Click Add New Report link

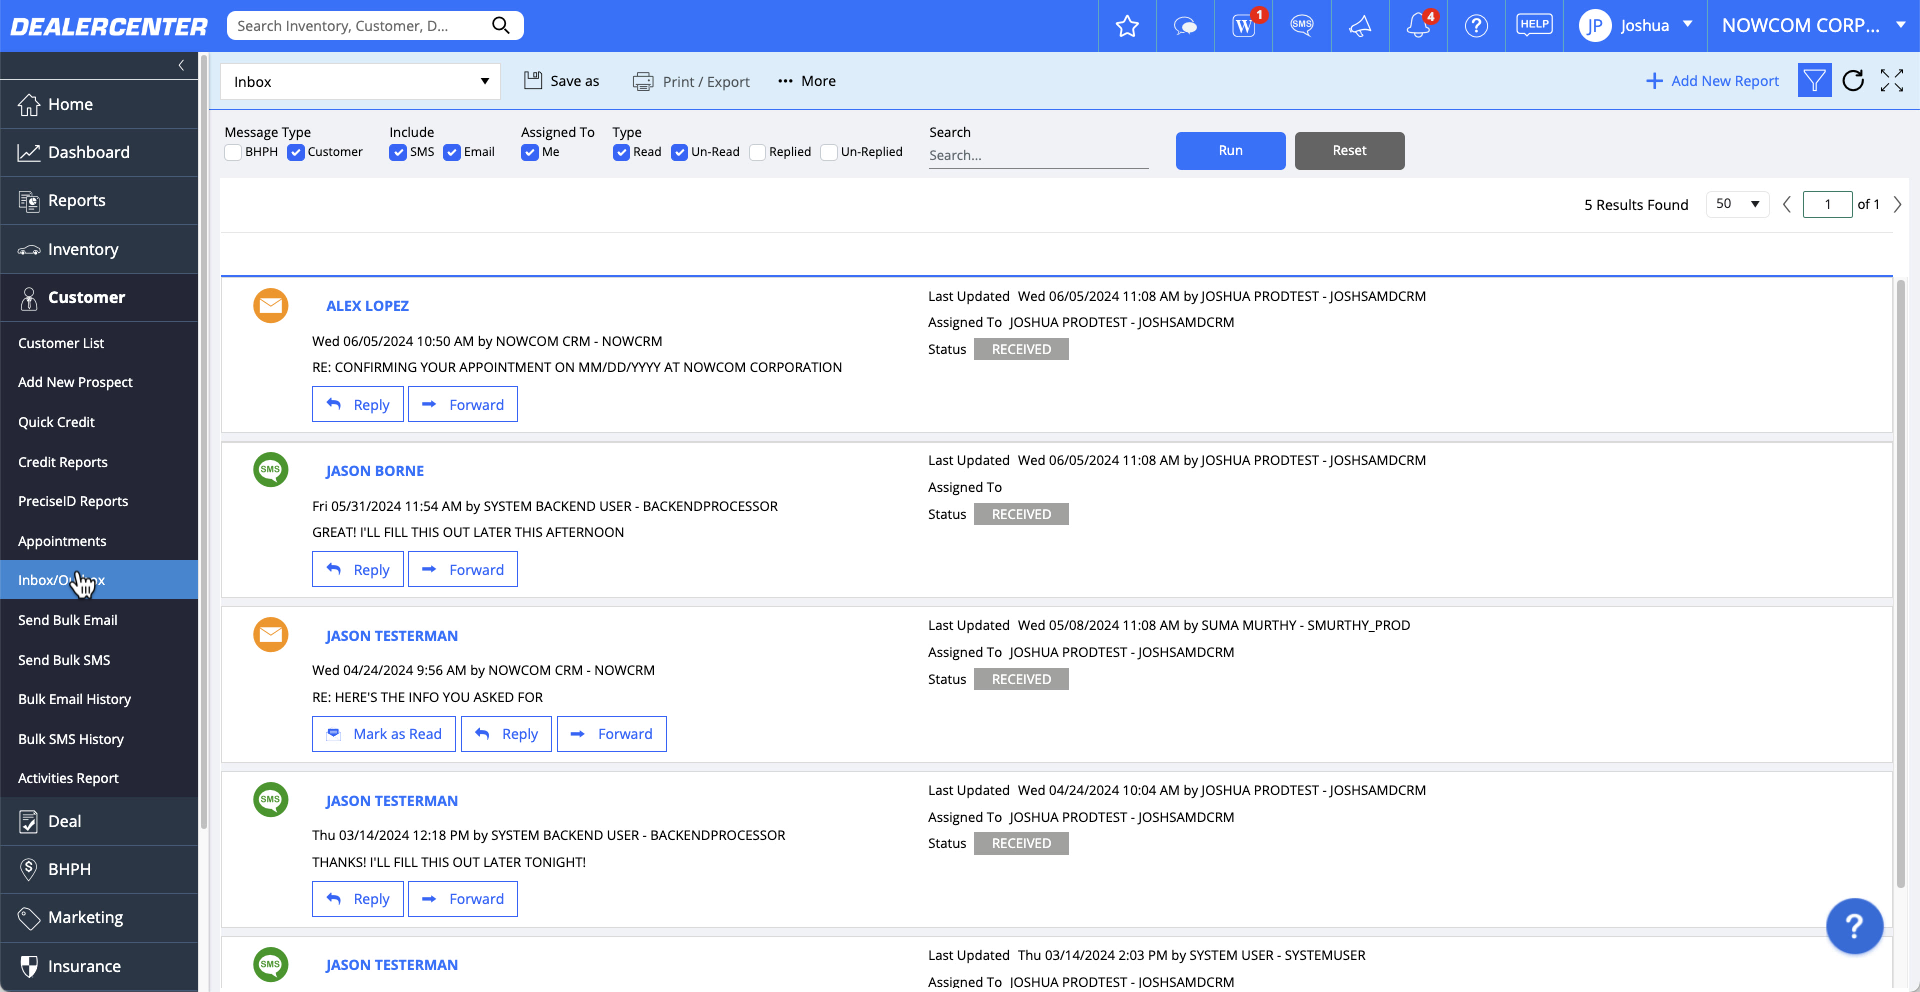point(1713,81)
